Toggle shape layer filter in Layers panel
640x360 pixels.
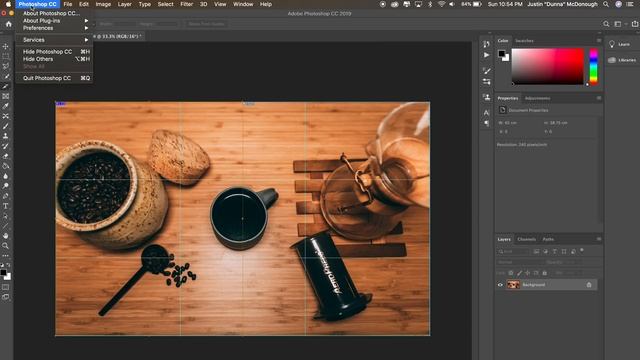click(564, 251)
